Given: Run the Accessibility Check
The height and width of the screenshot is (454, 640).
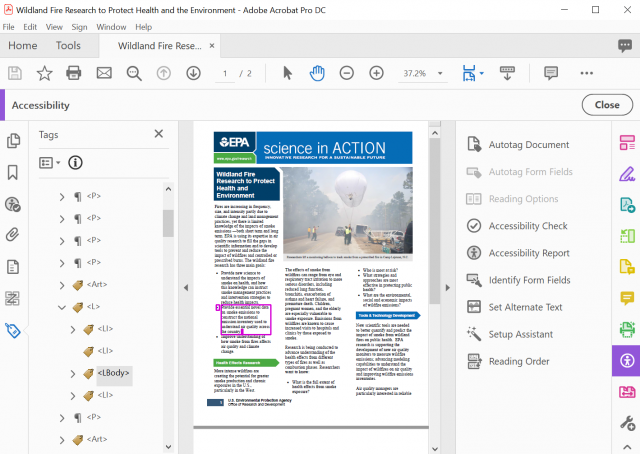Looking at the screenshot, I should coord(527,226).
